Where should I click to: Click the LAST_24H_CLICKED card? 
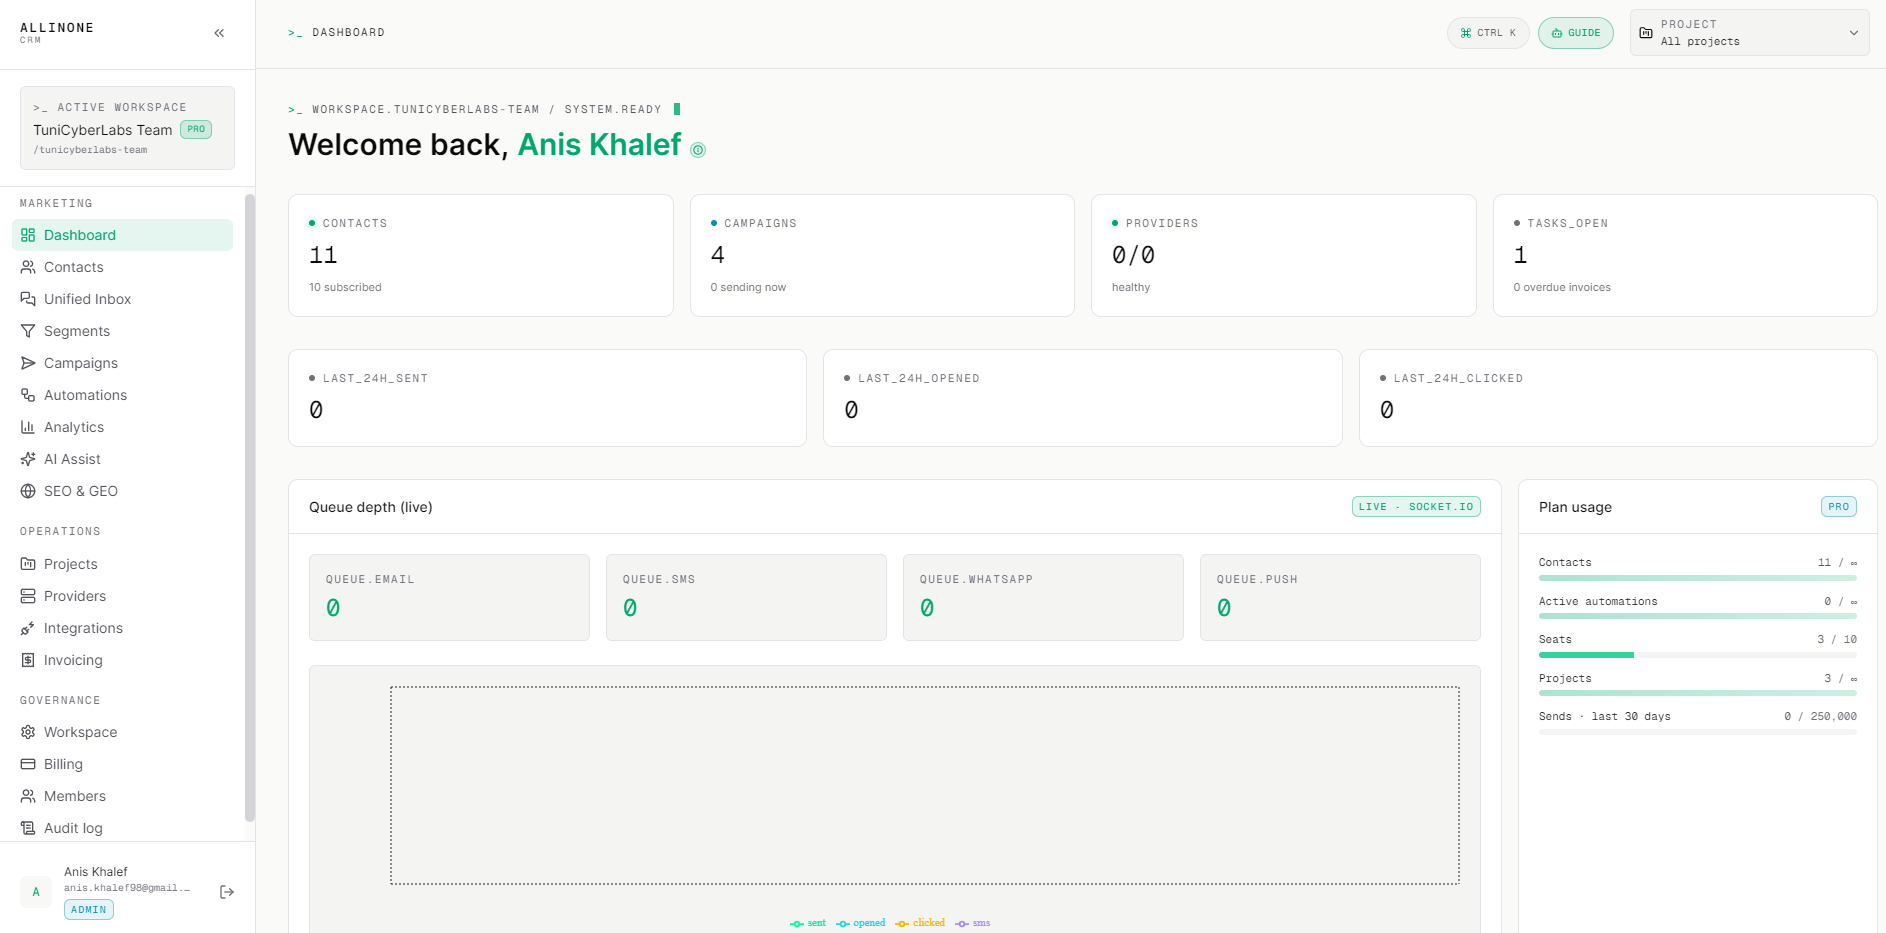1618,398
